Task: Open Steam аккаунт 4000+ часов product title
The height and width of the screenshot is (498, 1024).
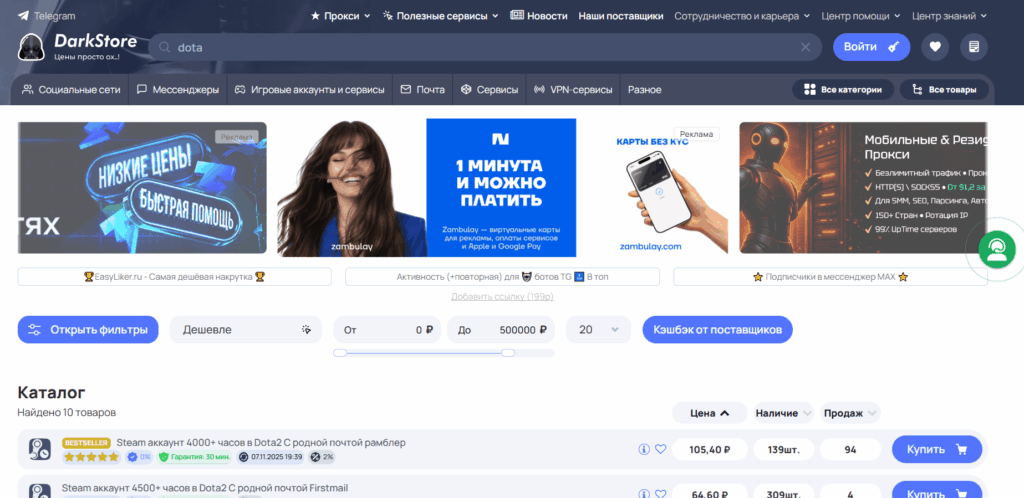Action: (x=261, y=443)
